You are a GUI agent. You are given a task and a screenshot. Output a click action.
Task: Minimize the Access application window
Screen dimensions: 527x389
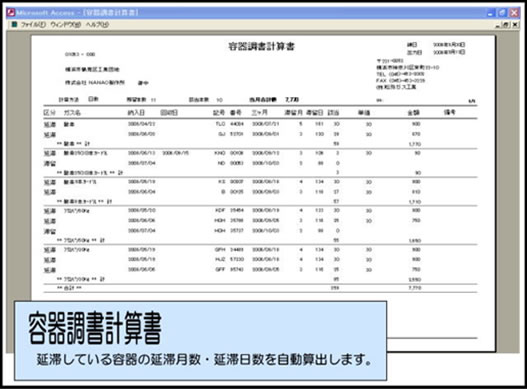click(490, 13)
